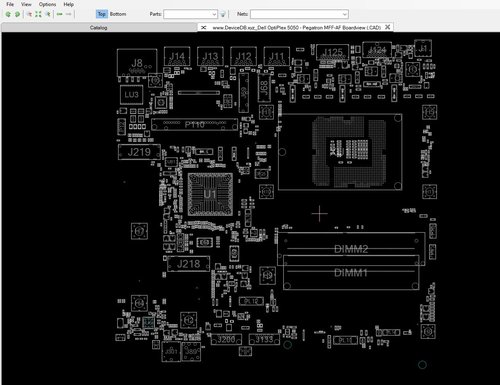The width and height of the screenshot is (500, 385).
Task: Open the Nets dropdown list
Action: pos(345,14)
